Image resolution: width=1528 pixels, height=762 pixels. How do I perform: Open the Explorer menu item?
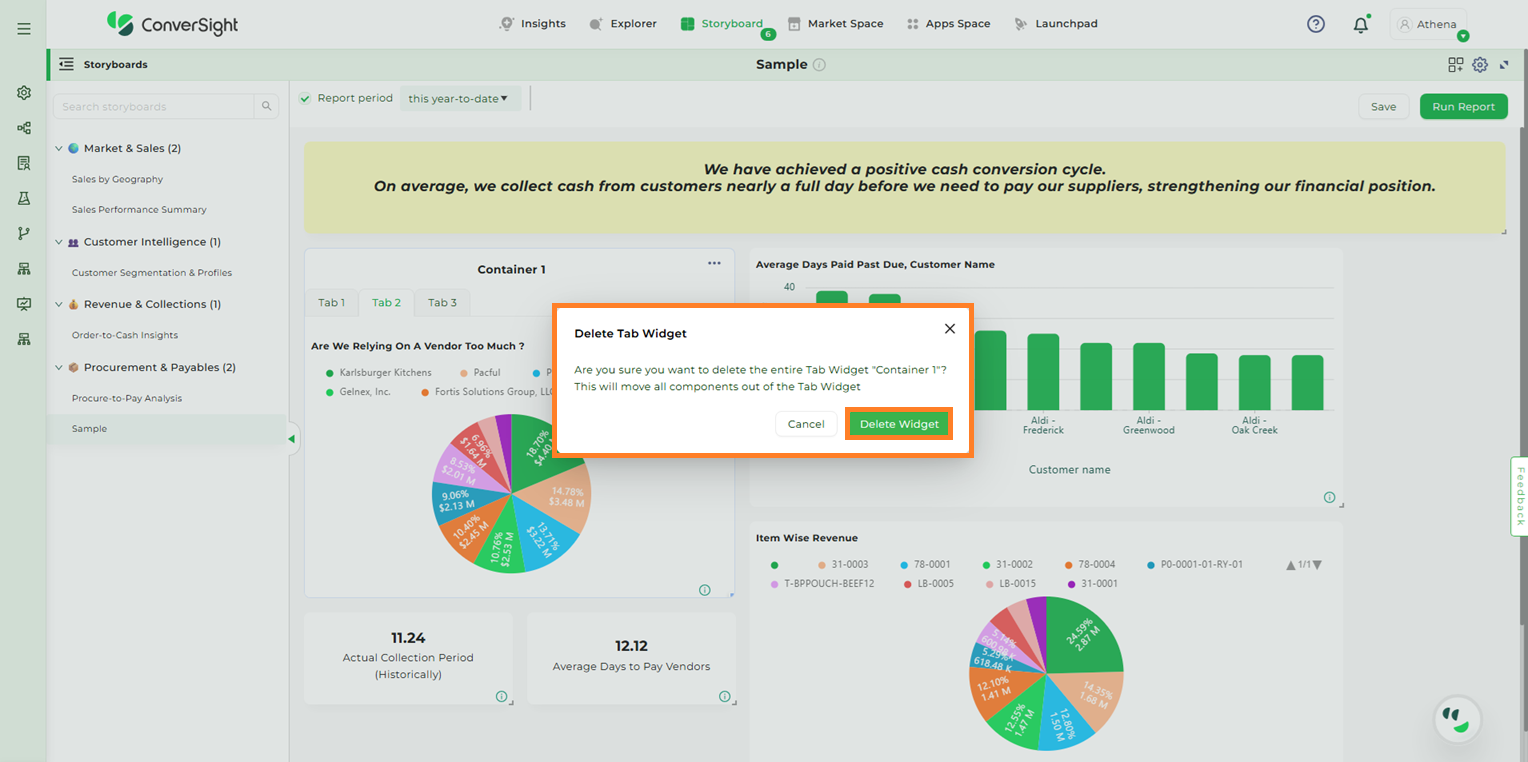tap(623, 24)
